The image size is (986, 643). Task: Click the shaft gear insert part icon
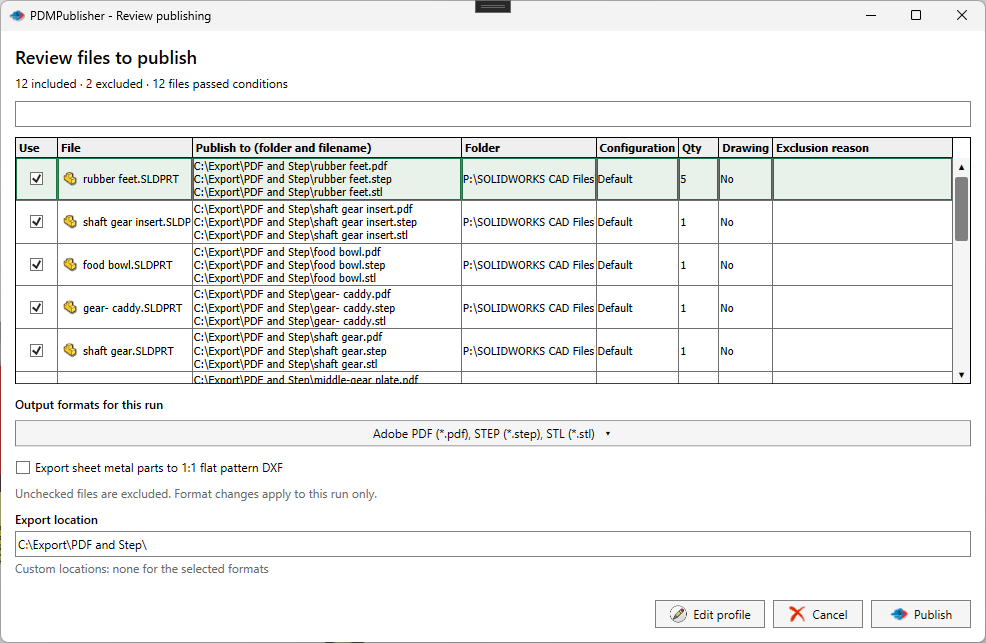[70, 221]
